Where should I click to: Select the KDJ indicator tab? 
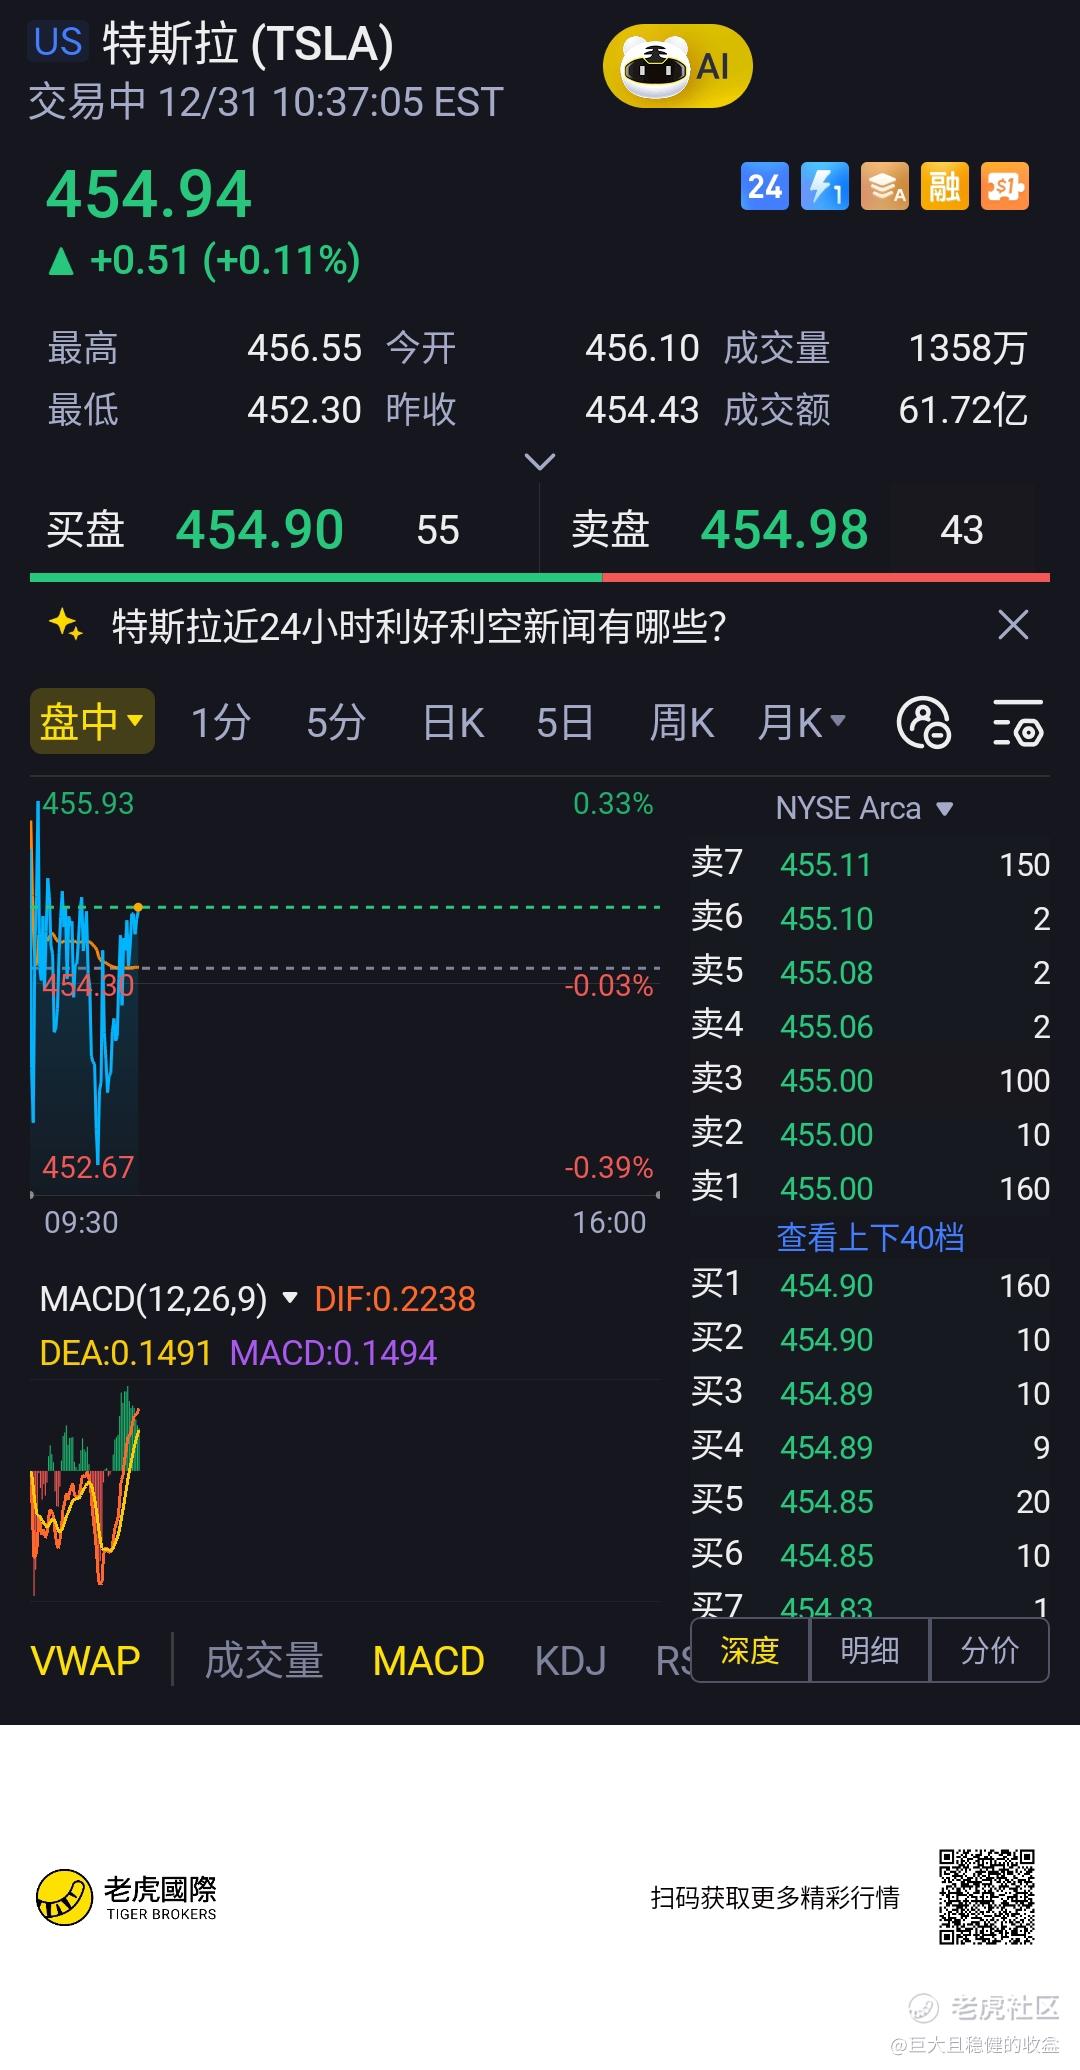570,1661
